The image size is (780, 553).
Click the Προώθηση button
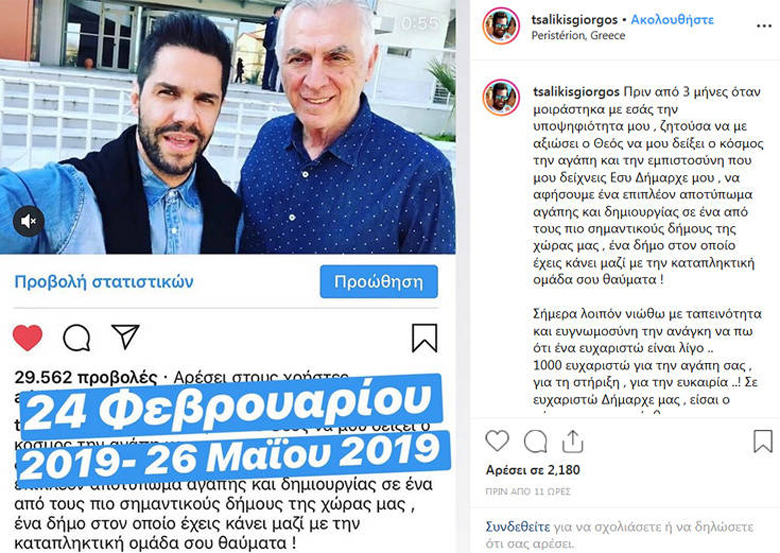tap(379, 281)
